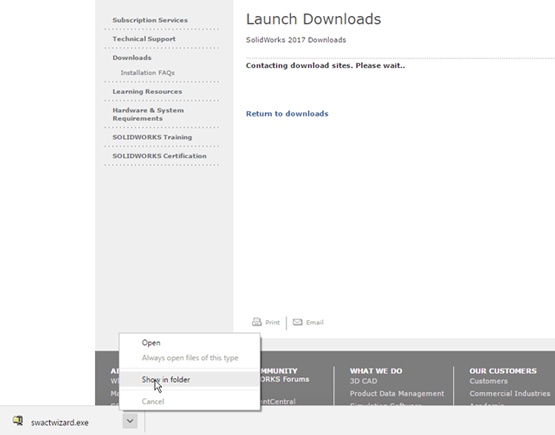The width and height of the screenshot is (555, 435).
Task: Click Customers link under Our Customers
Action: click(488, 381)
